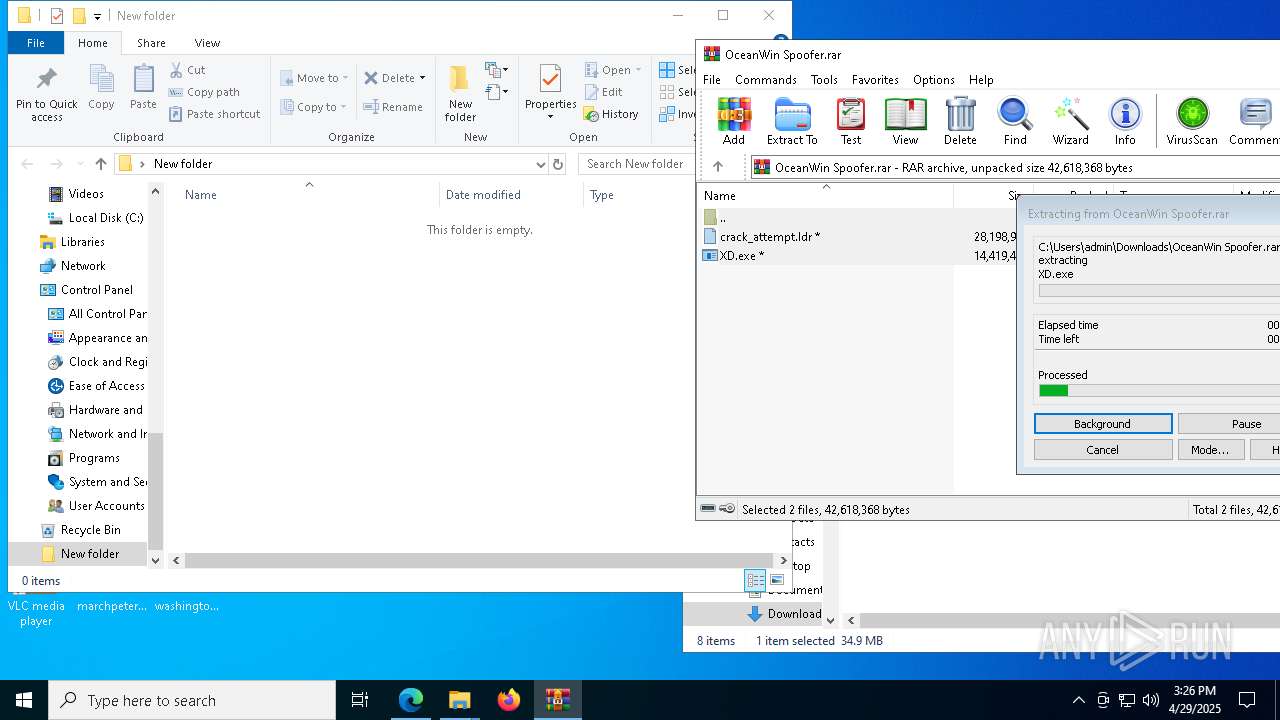Viewport: 1280px width, 720px height.
Task: Open address bar history dropdown in Explorer
Action: (x=541, y=164)
